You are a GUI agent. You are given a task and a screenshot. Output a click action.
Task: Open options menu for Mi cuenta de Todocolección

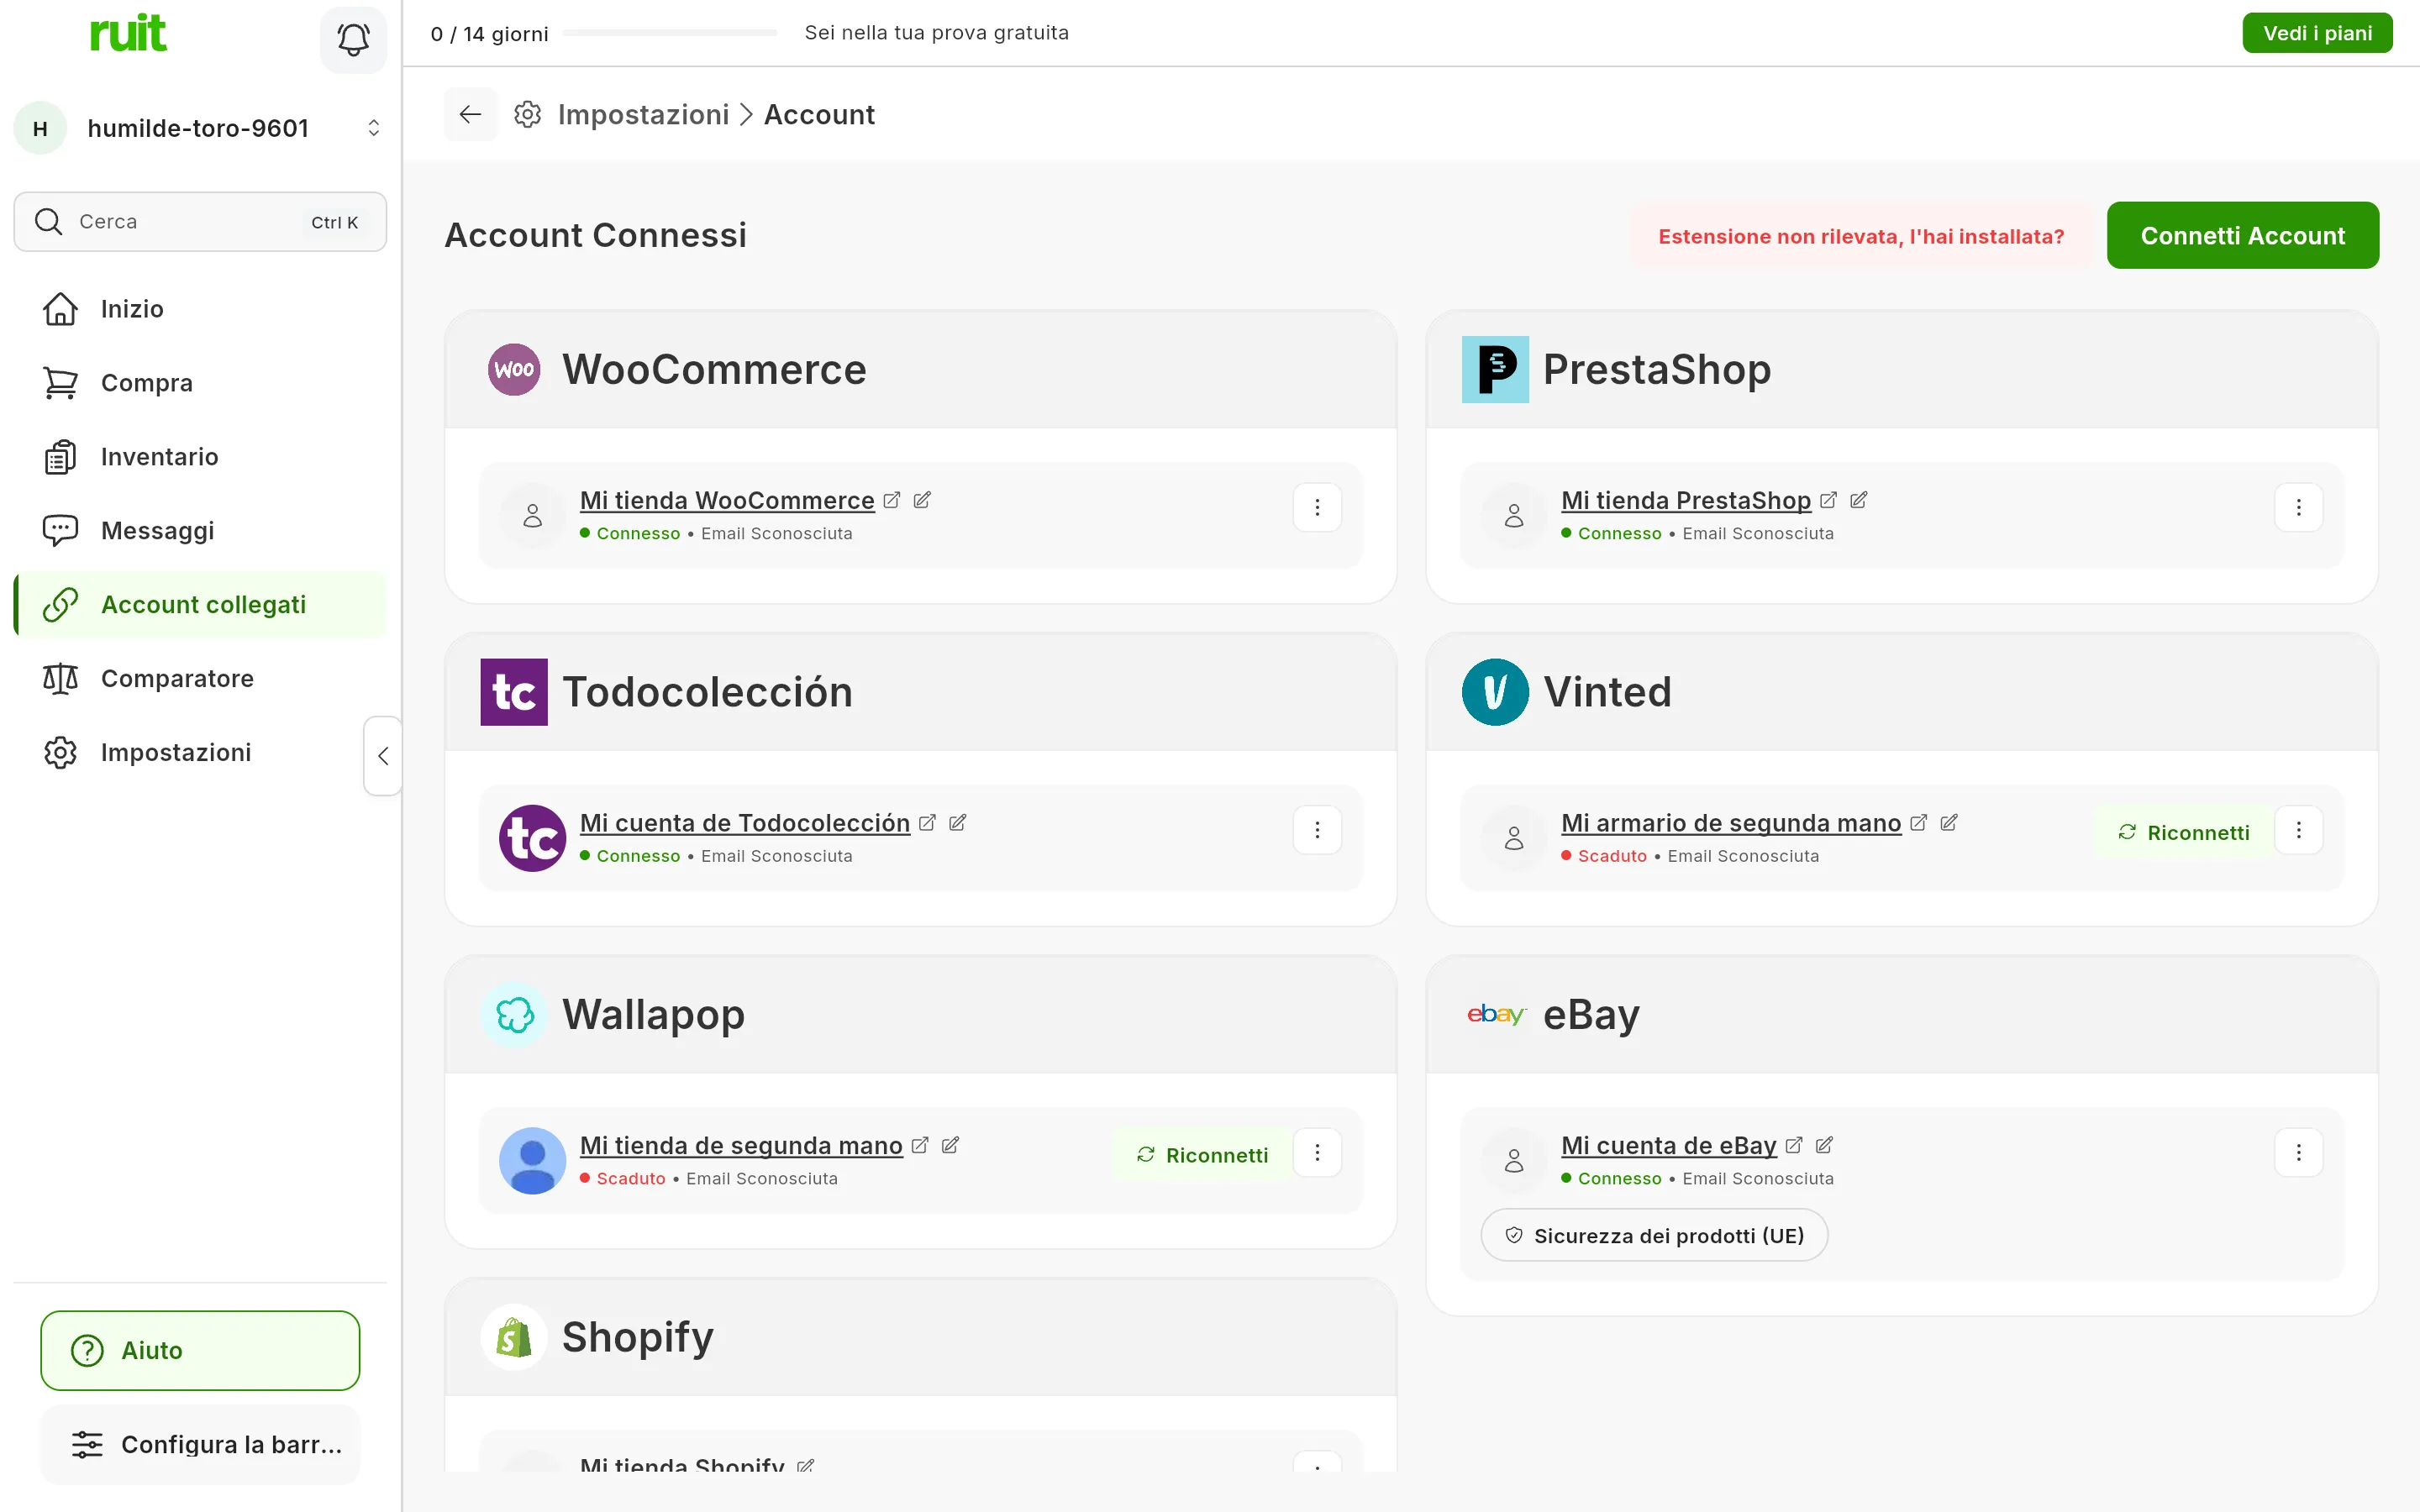point(1317,830)
